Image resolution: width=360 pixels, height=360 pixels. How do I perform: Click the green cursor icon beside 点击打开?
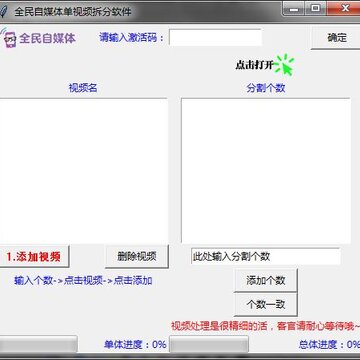coord(285,65)
